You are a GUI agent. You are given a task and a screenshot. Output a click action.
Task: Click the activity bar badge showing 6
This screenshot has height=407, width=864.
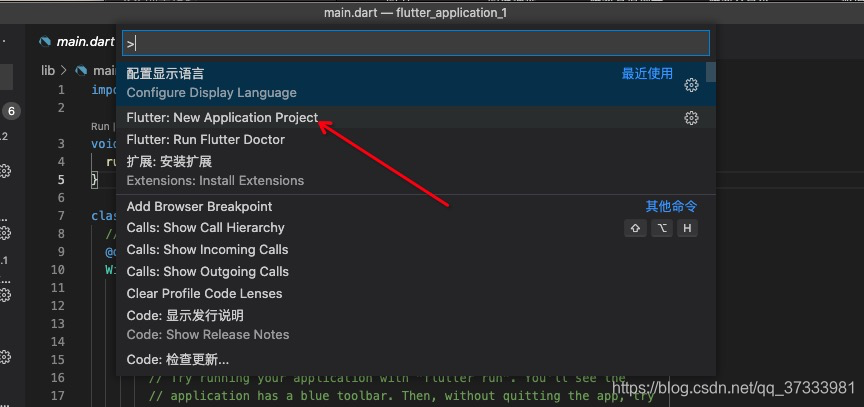click(11, 112)
